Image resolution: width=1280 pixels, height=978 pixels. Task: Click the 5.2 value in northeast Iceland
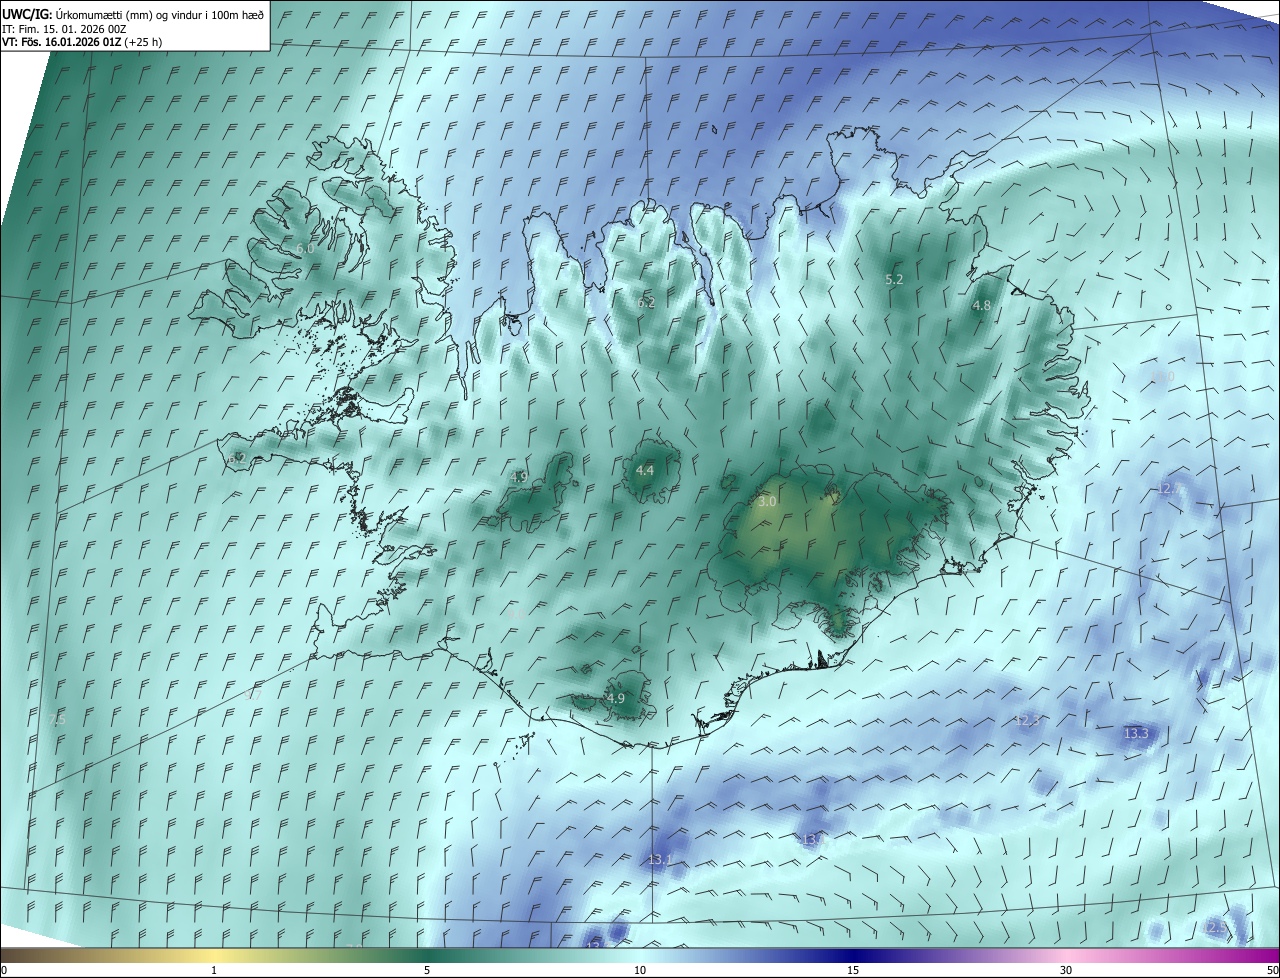point(894,280)
